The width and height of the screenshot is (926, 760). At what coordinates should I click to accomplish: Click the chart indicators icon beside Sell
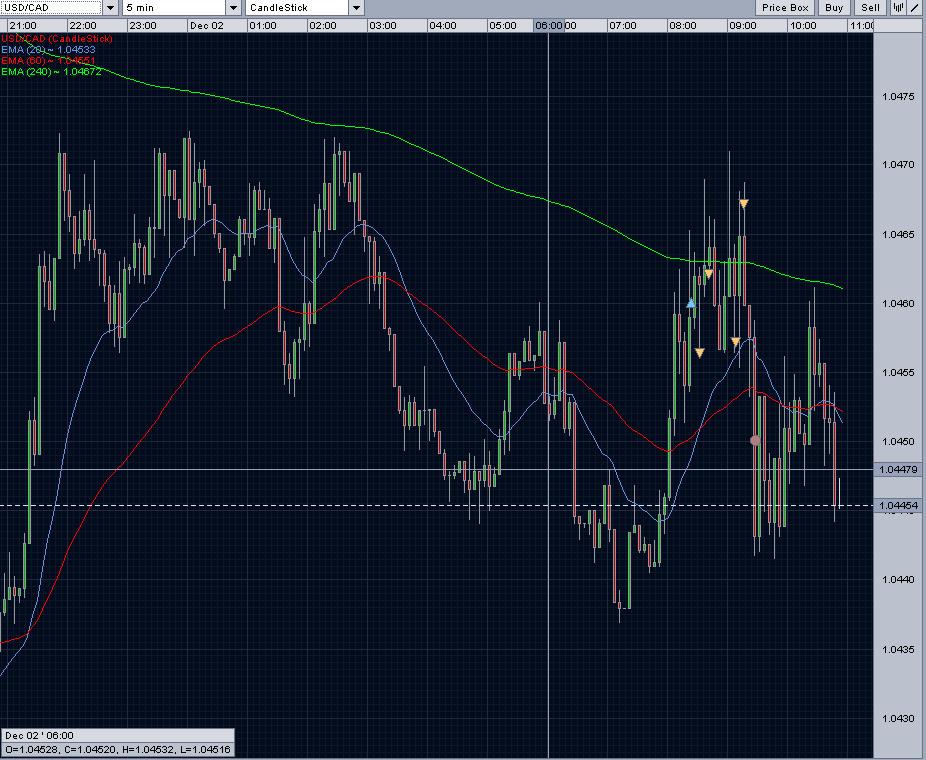pos(896,7)
